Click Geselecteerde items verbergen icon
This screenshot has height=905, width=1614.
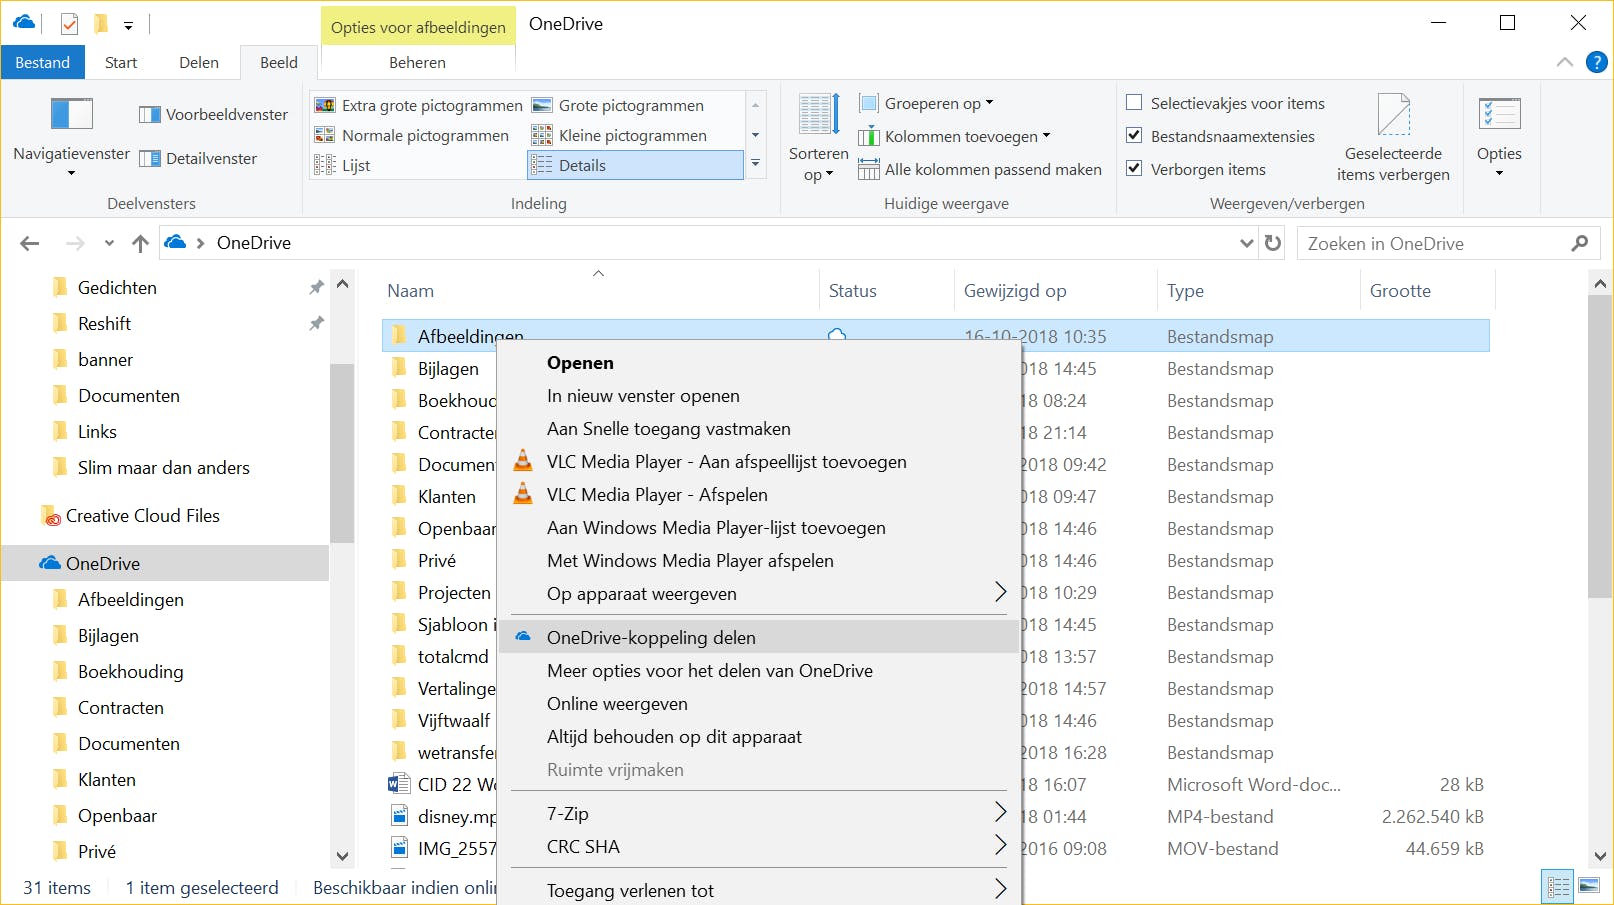pyautogui.click(x=1393, y=115)
